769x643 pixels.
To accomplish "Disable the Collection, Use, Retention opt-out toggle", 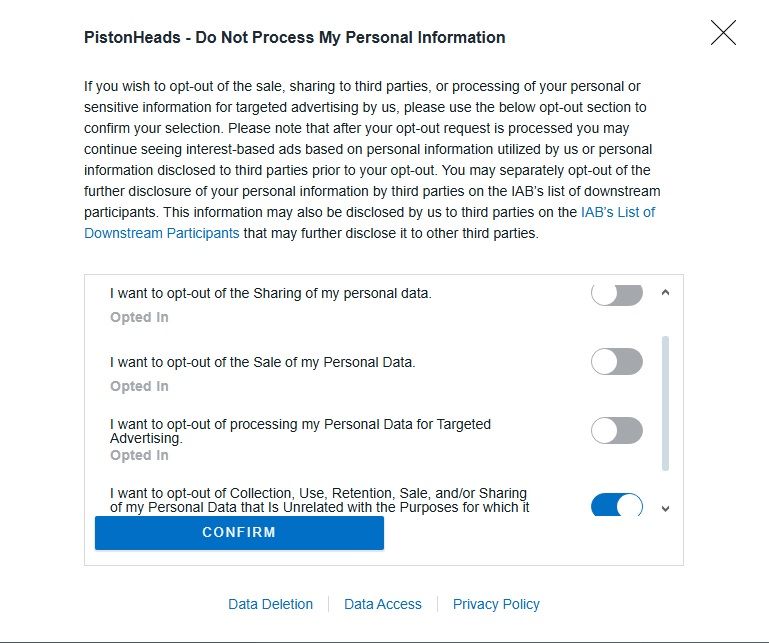I will (x=616, y=505).
